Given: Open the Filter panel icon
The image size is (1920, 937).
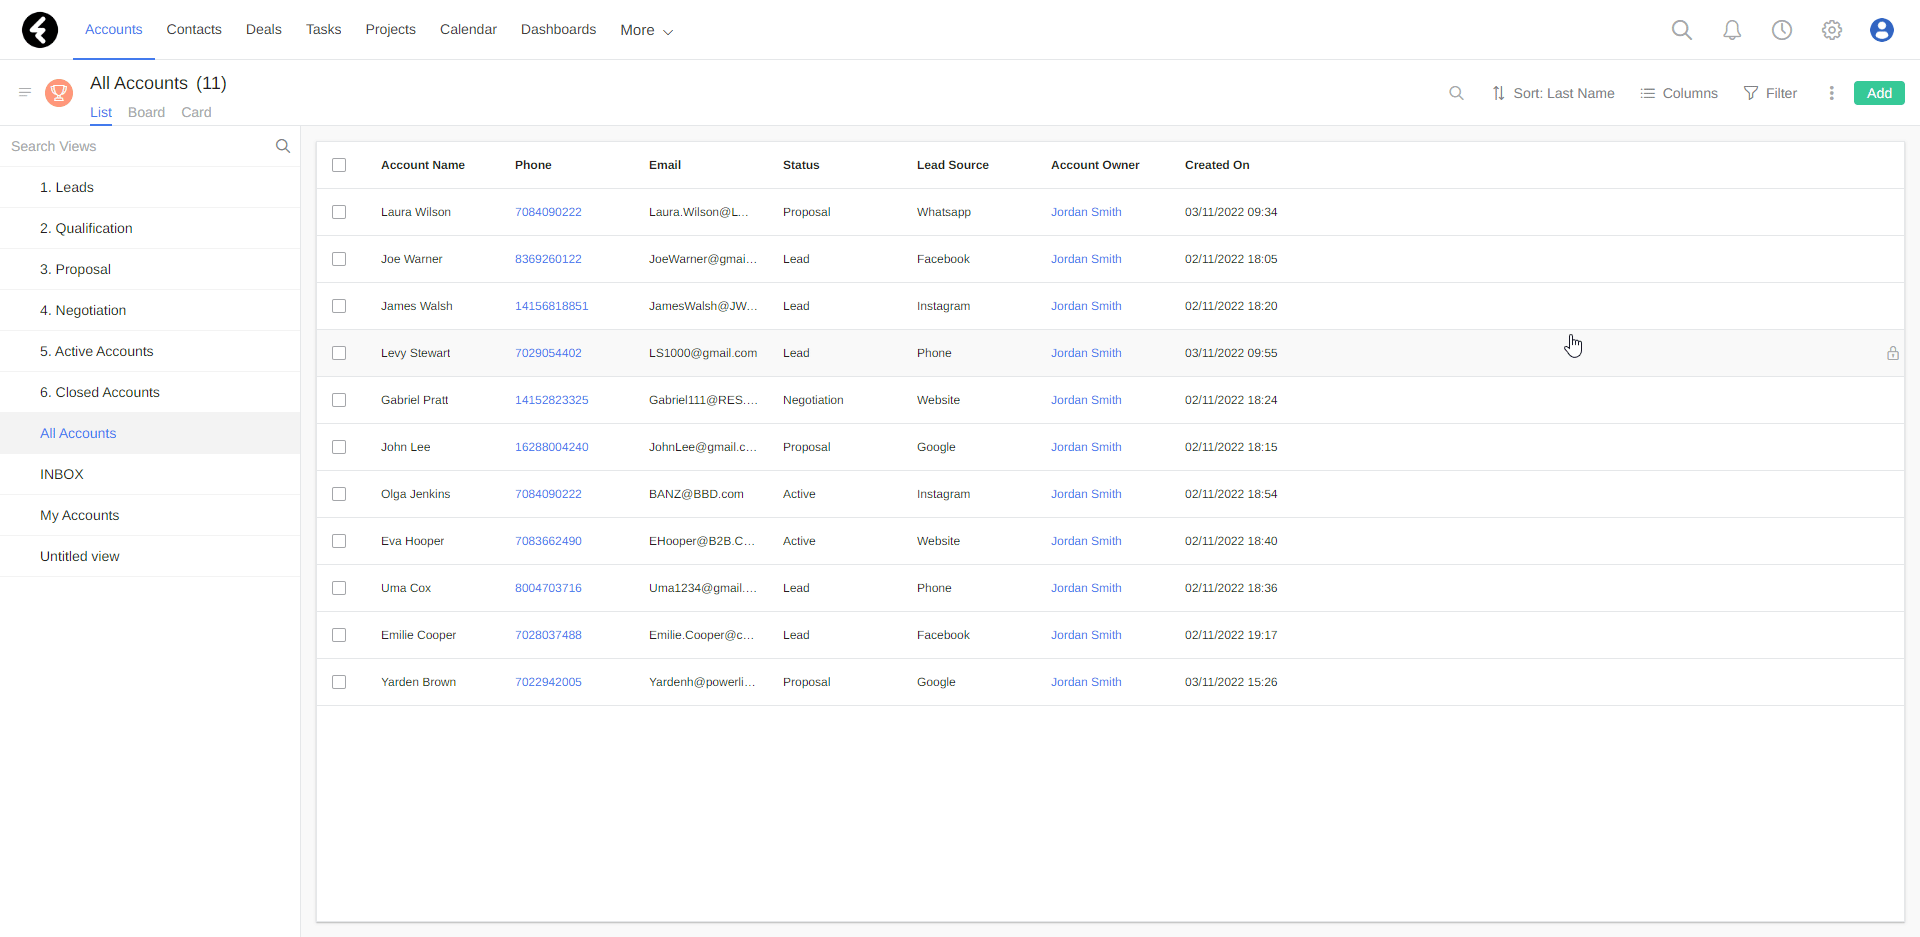Looking at the screenshot, I should pos(1749,93).
